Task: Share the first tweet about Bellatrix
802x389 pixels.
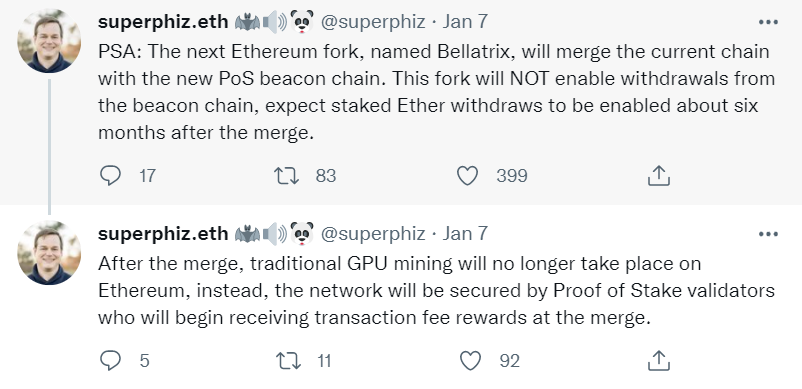Action: coord(659,176)
